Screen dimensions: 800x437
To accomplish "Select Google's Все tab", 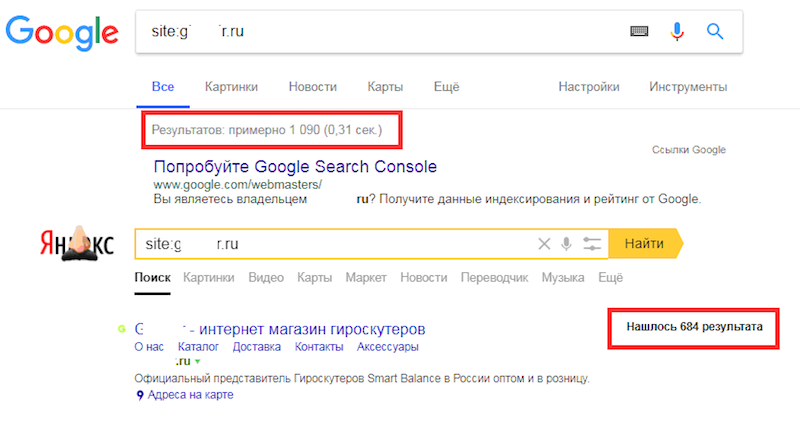I will tap(163, 87).
